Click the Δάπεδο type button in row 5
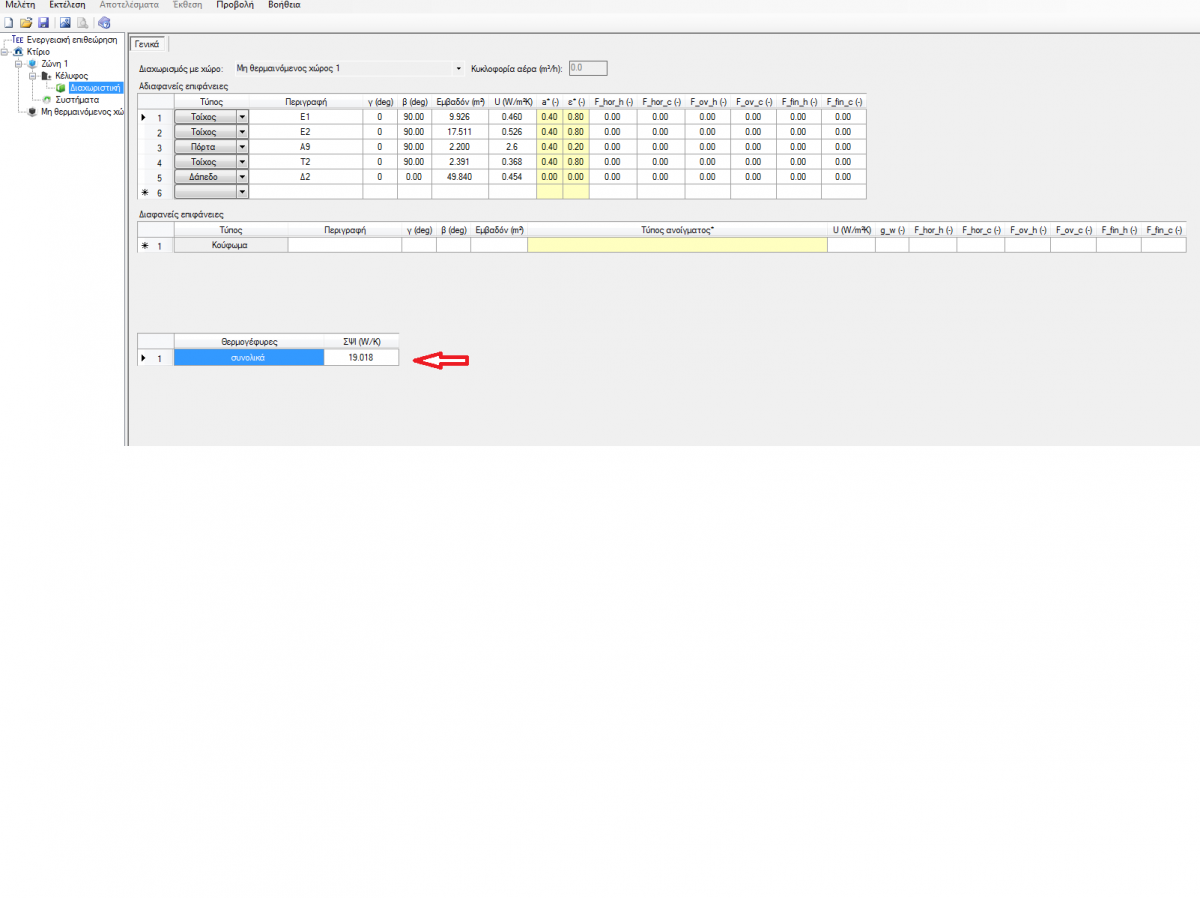The width and height of the screenshot is (1200, 898). point(205,177)
